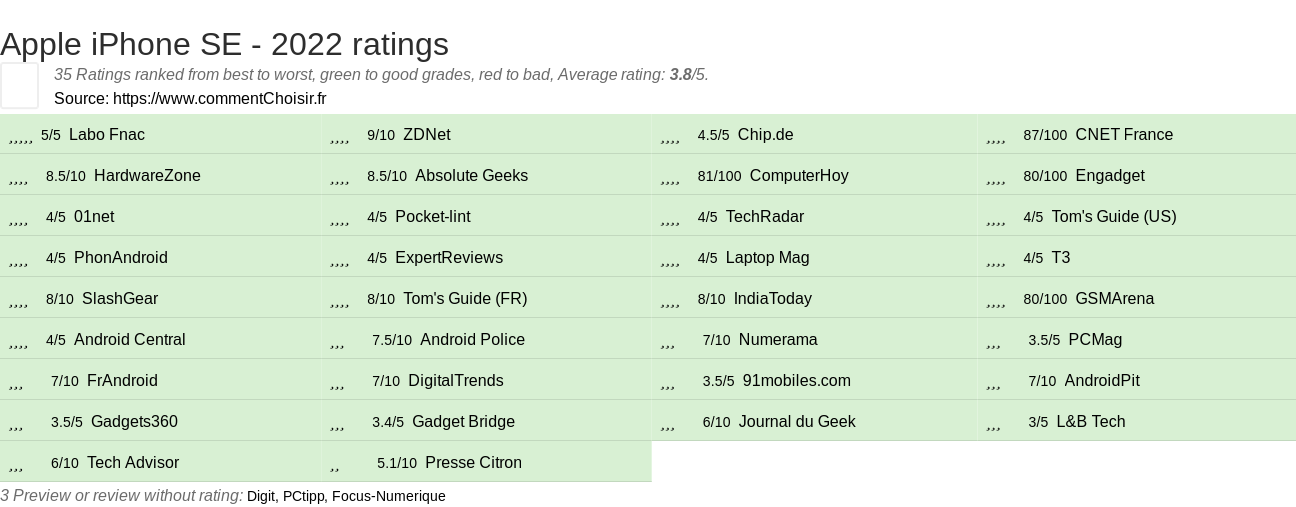
Task: Click the star rating icons beside Labo Fnac
Action: 21,136
